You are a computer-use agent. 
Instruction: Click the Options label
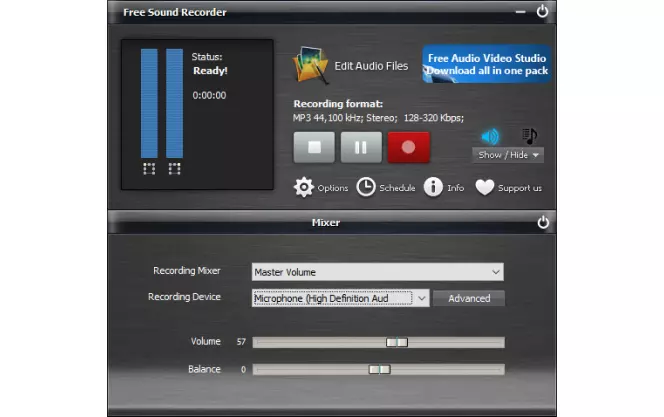click(x=333, y=188)
